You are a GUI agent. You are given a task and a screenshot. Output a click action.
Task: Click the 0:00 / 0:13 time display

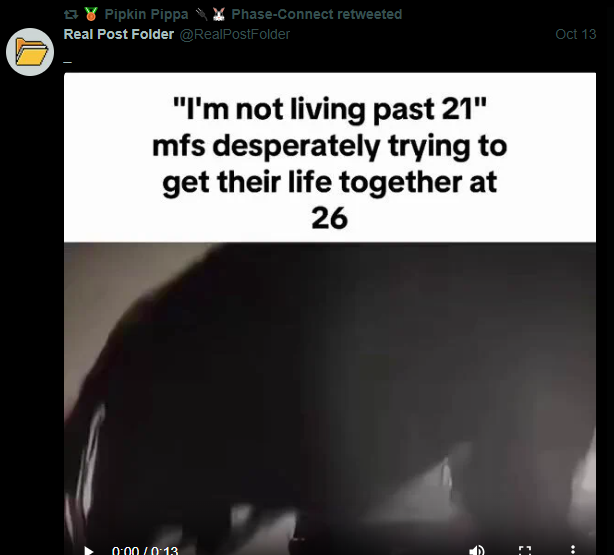(x=145, y=551)
